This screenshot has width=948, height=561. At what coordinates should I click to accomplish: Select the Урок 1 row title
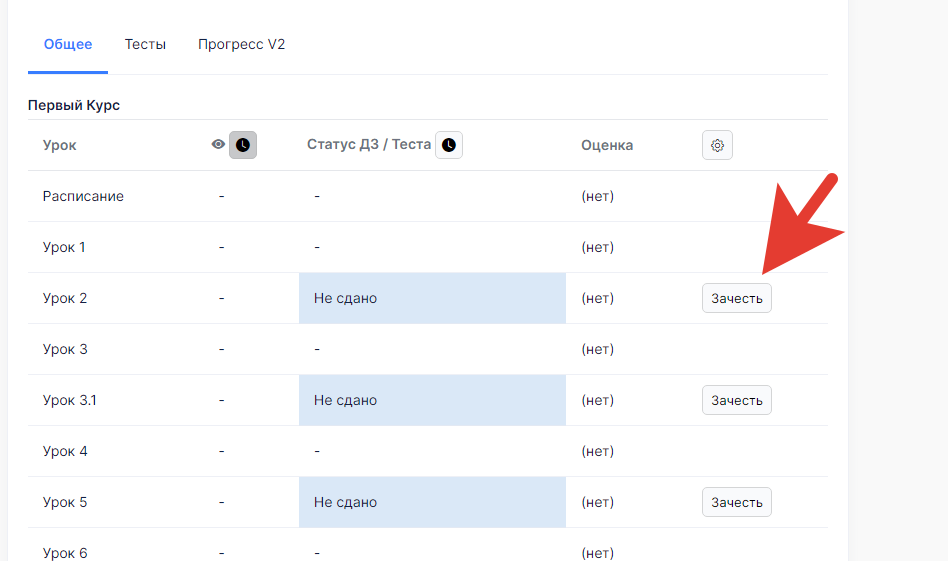[x=64, y=247]
